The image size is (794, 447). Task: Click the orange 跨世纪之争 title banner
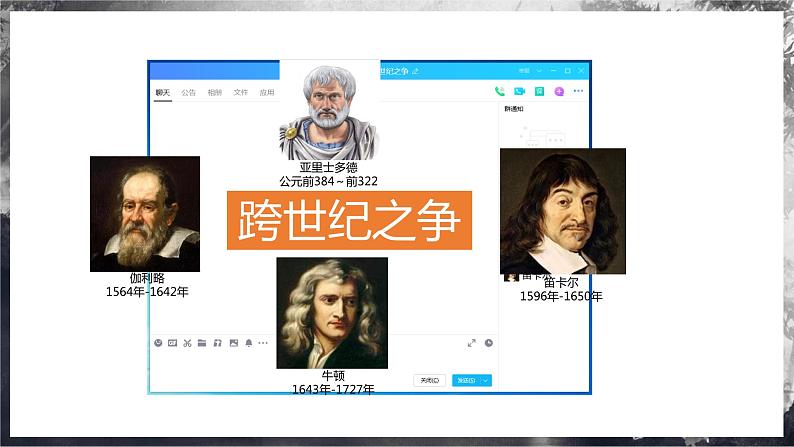tap(349, 220)
